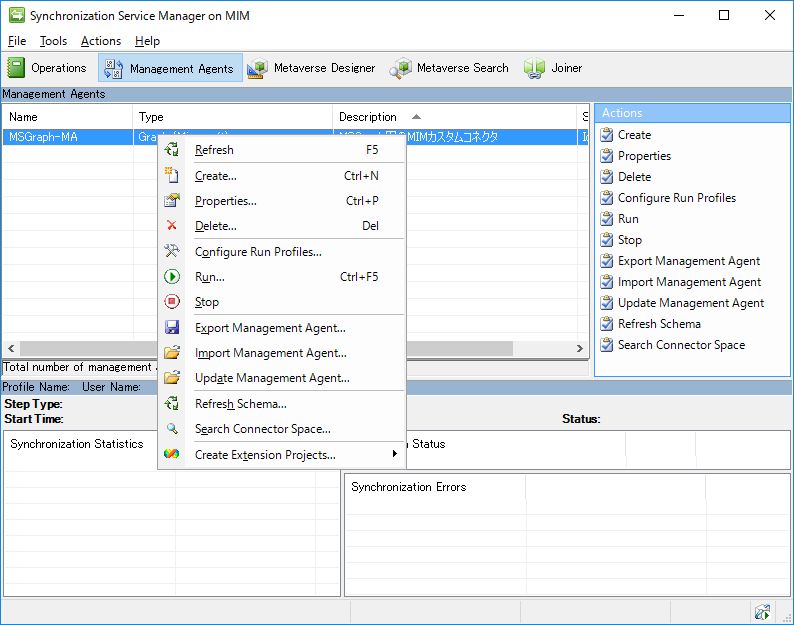Open the Tools menu
The image size is (794, 625).
coord(53,41)
